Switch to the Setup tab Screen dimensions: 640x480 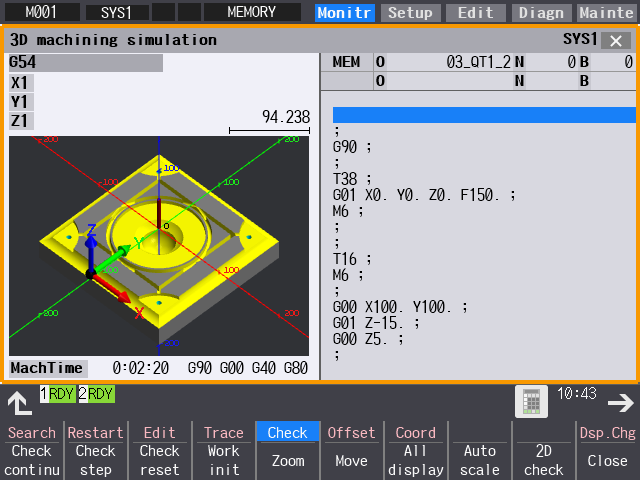[410, 13]
